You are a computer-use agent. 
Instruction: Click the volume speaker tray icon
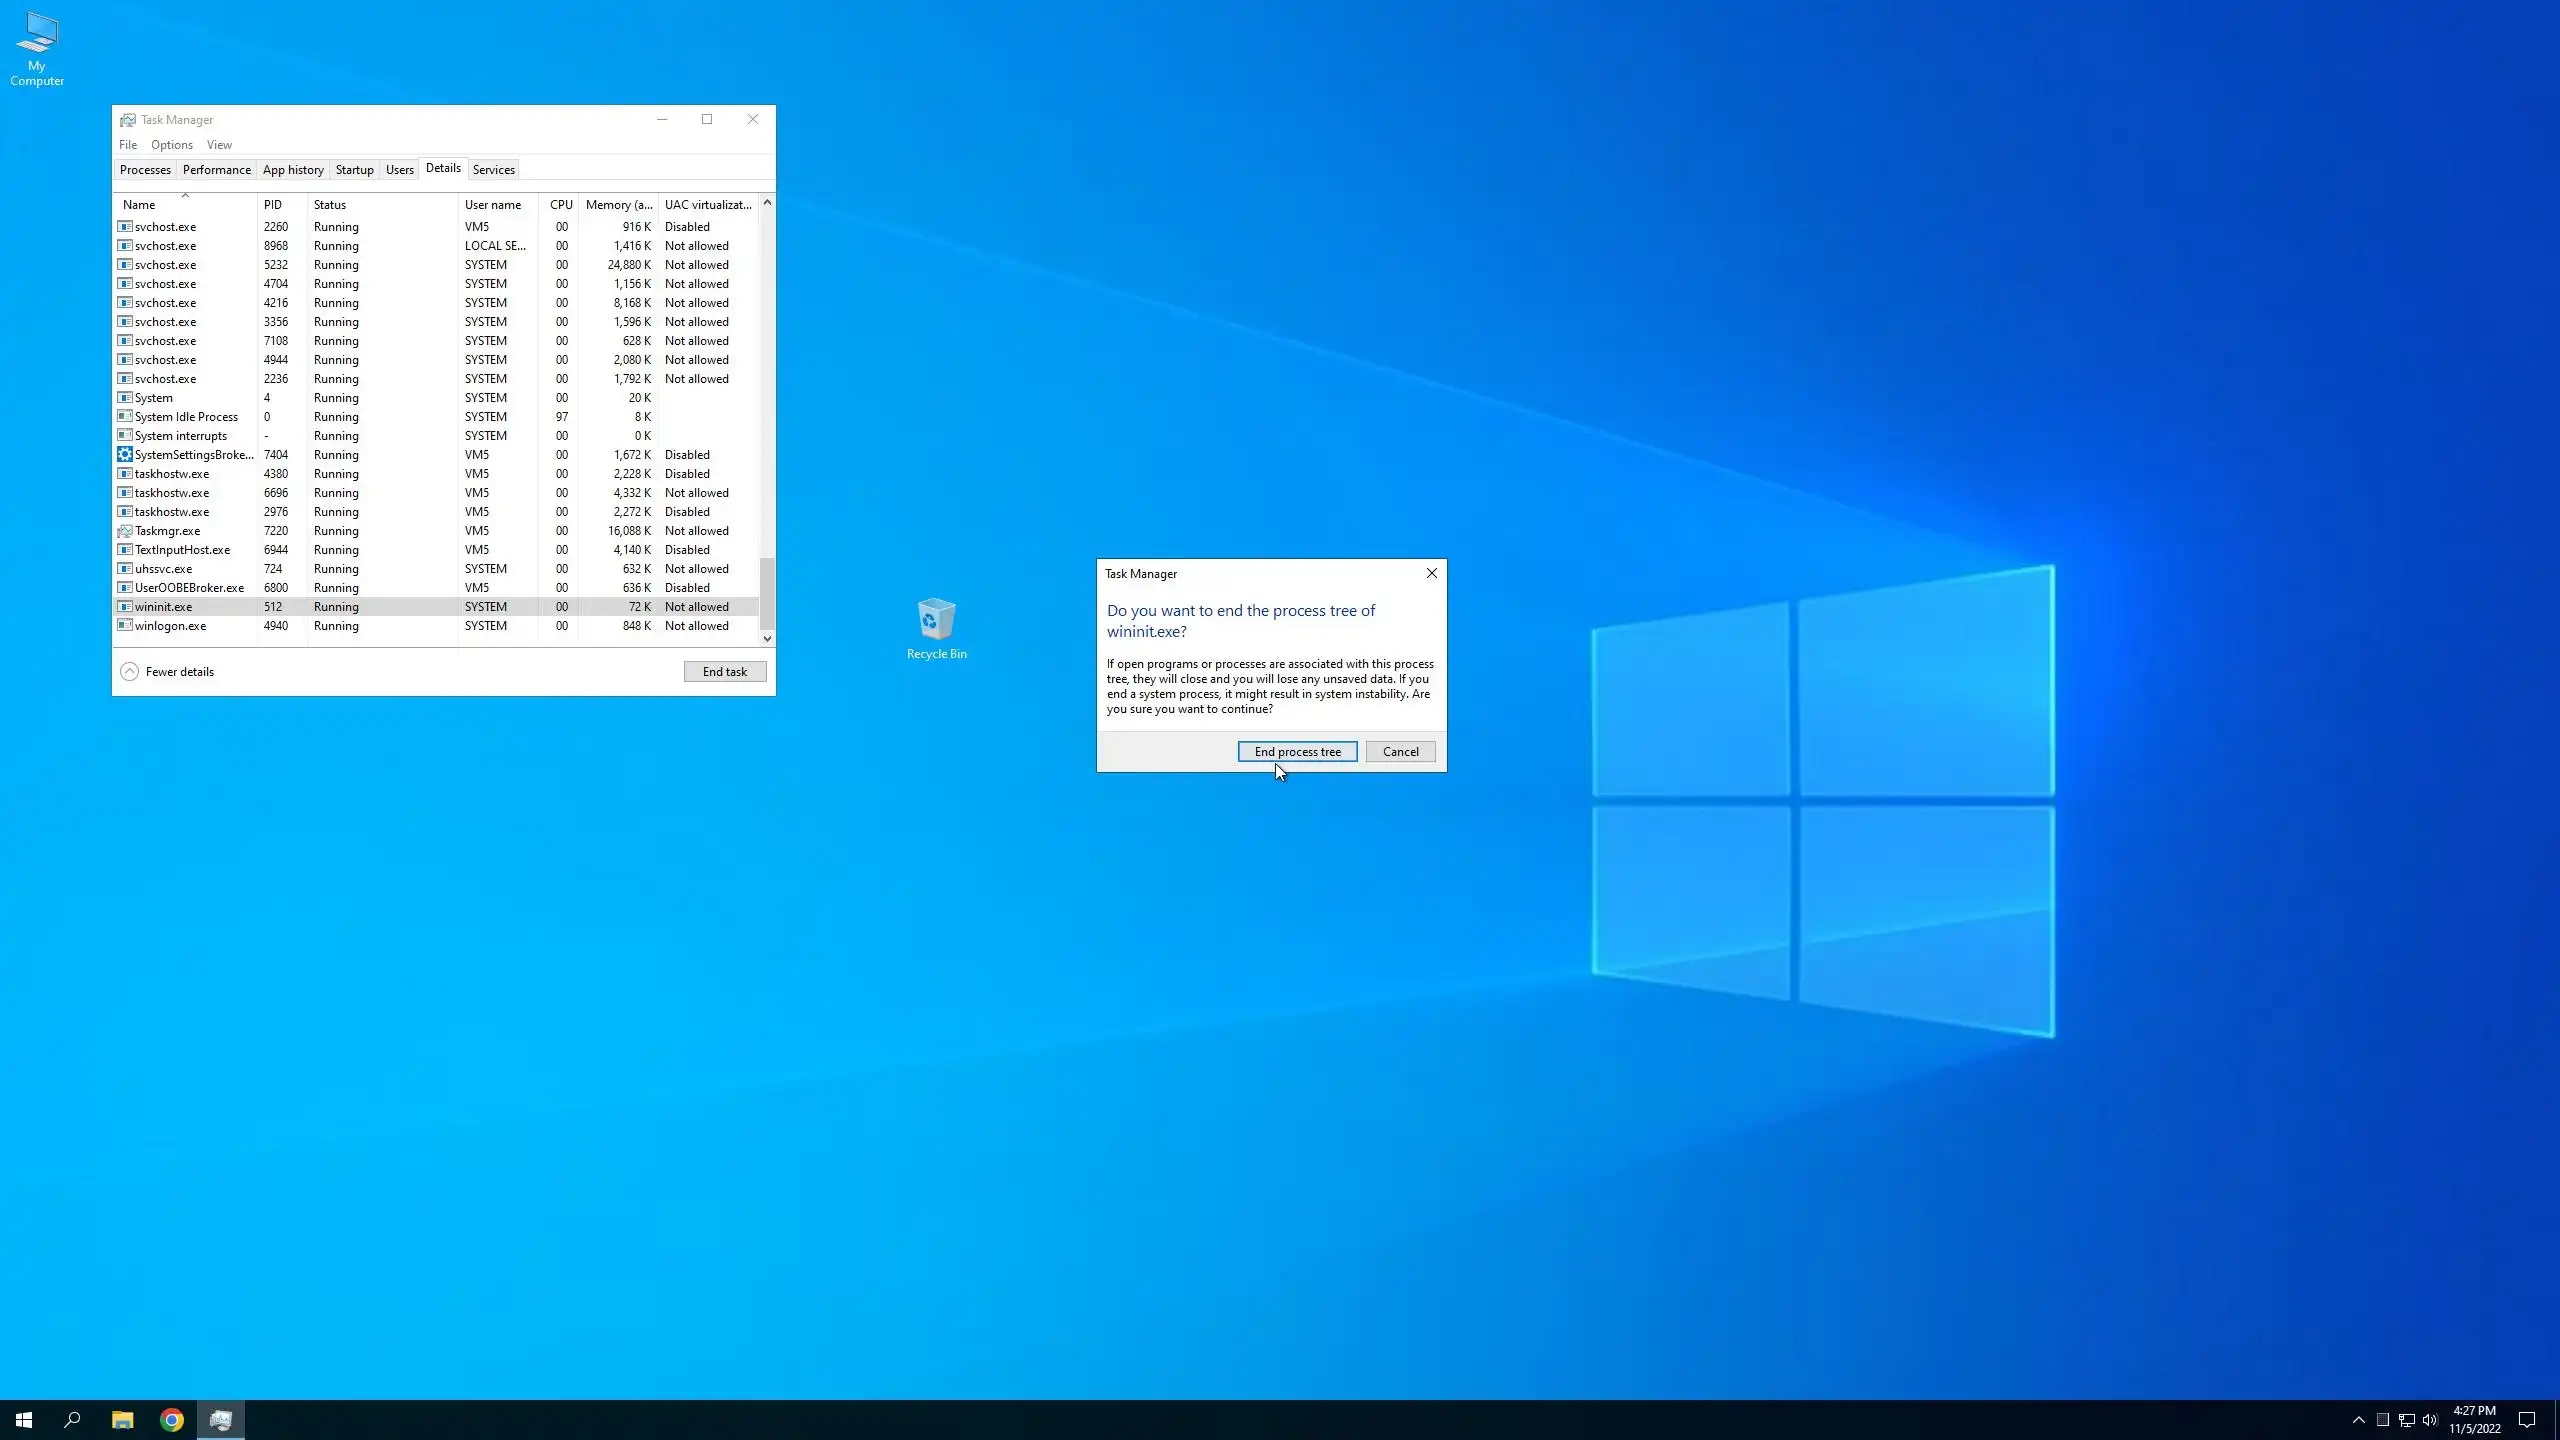[x=2430, y=1420]
